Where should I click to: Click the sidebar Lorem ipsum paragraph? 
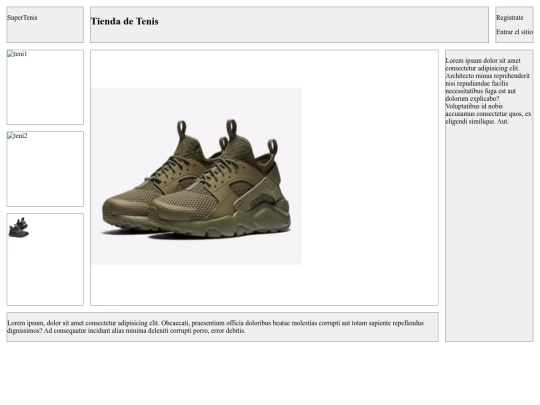coord(488,91)
